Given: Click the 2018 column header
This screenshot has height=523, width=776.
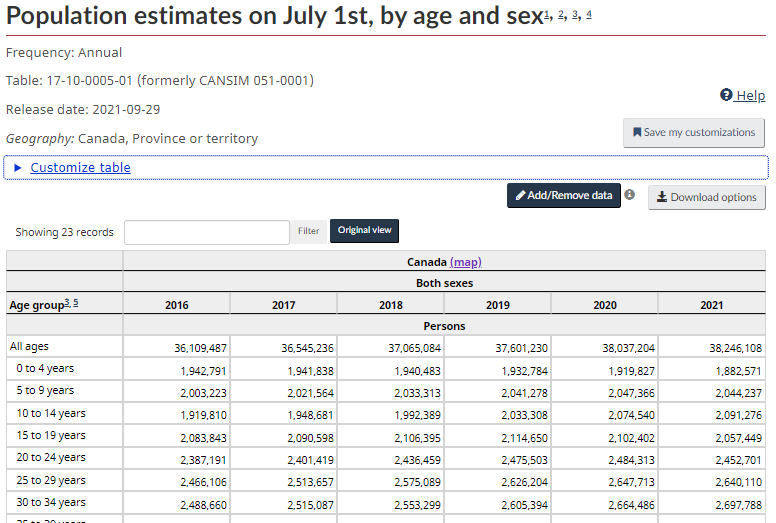Looking at the screenshot, I should pos(391,305).
